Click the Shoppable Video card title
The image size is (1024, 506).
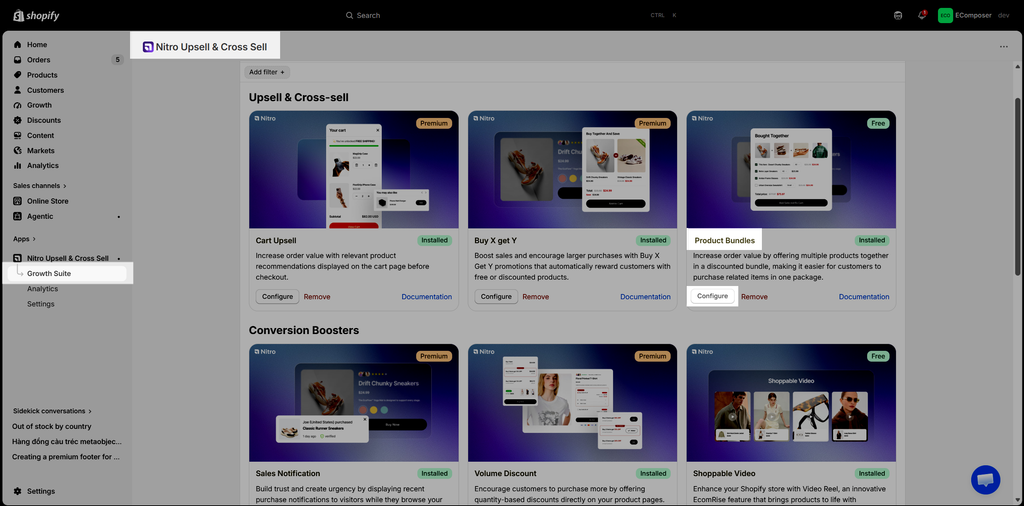[724, 473]
